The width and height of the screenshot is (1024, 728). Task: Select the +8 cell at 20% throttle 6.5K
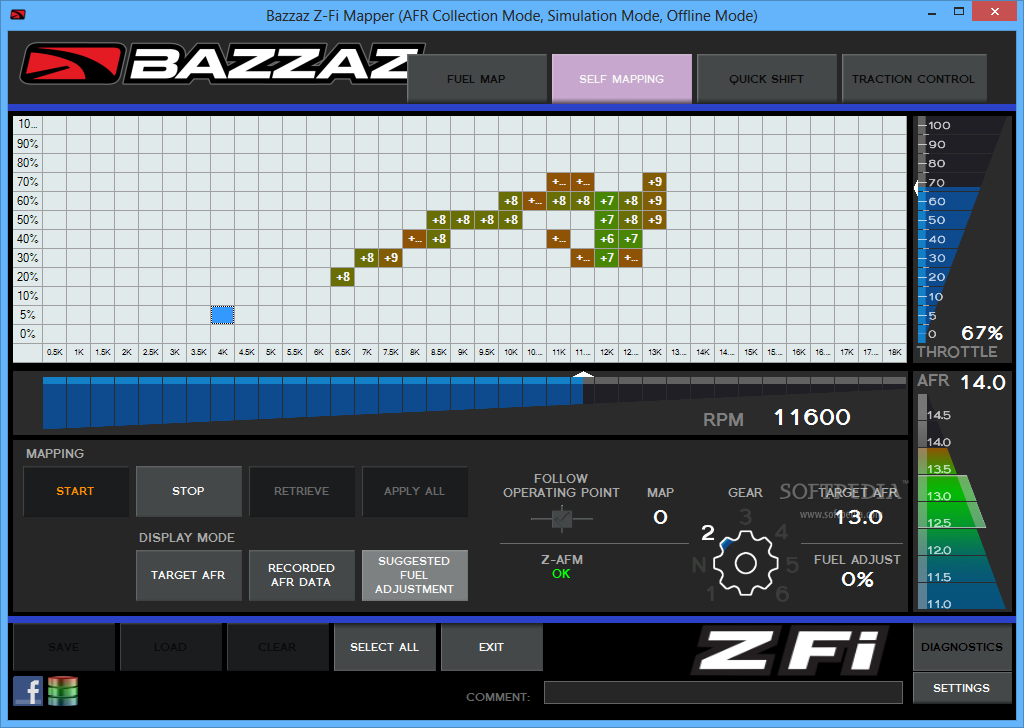tap(343, 277)
